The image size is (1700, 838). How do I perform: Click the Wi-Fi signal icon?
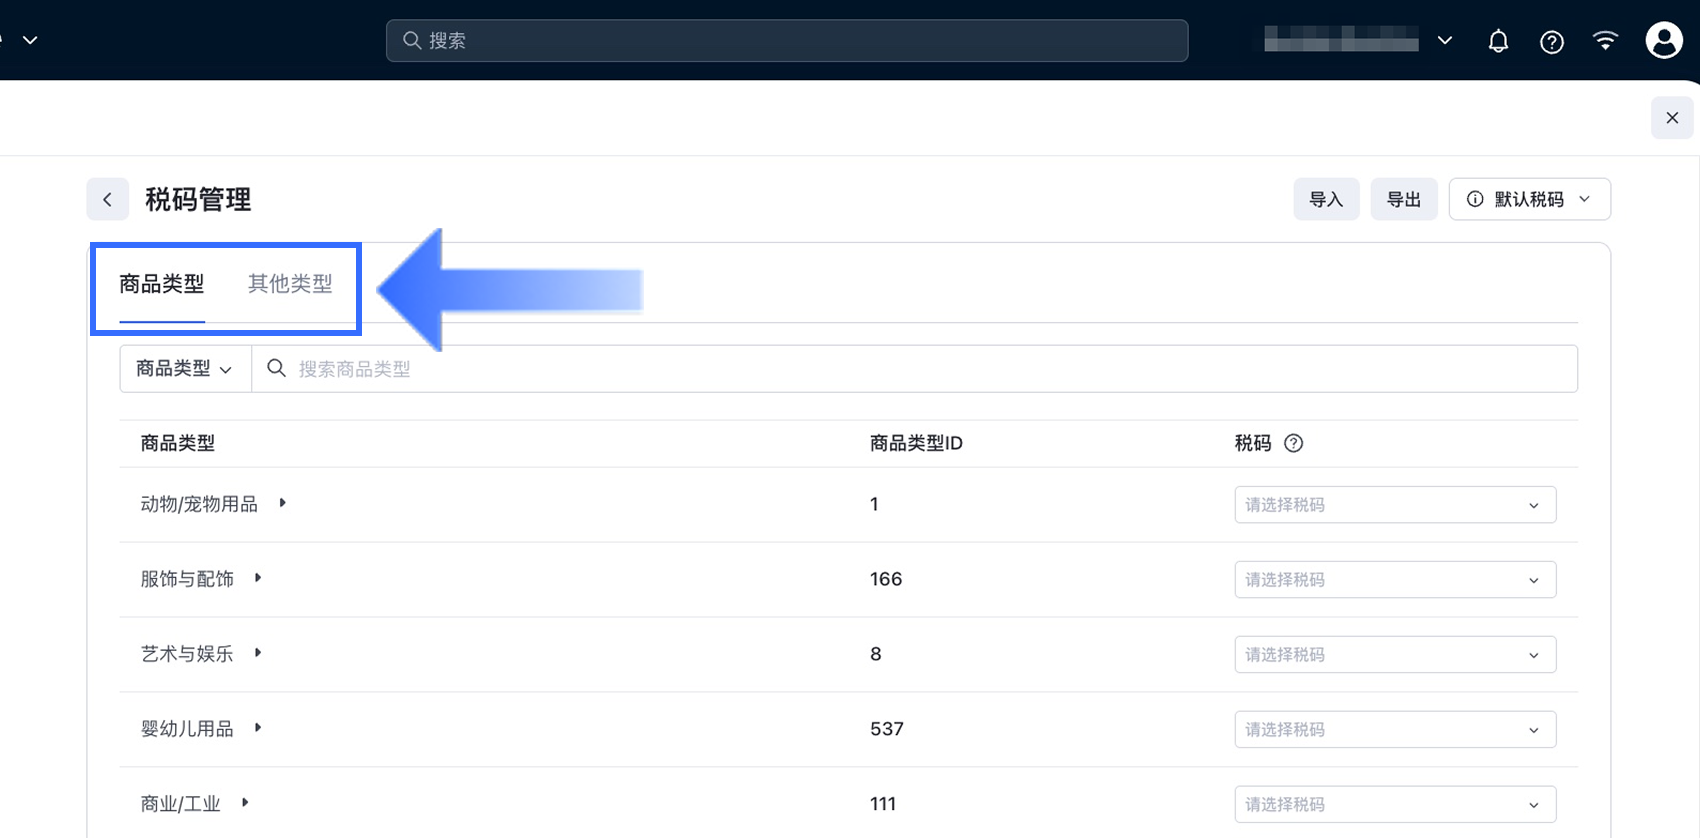[1605, 41]
